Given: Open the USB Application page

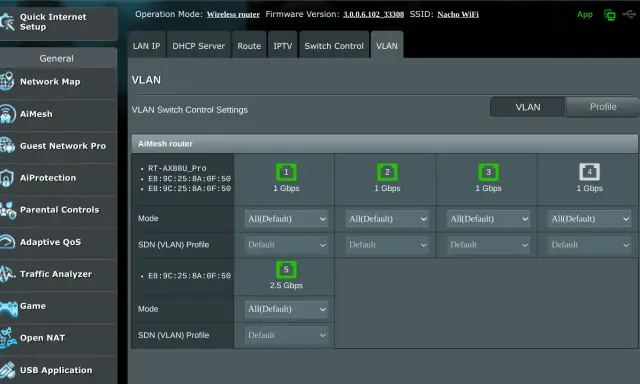Looking at the screenshot, I should (58, 370).
